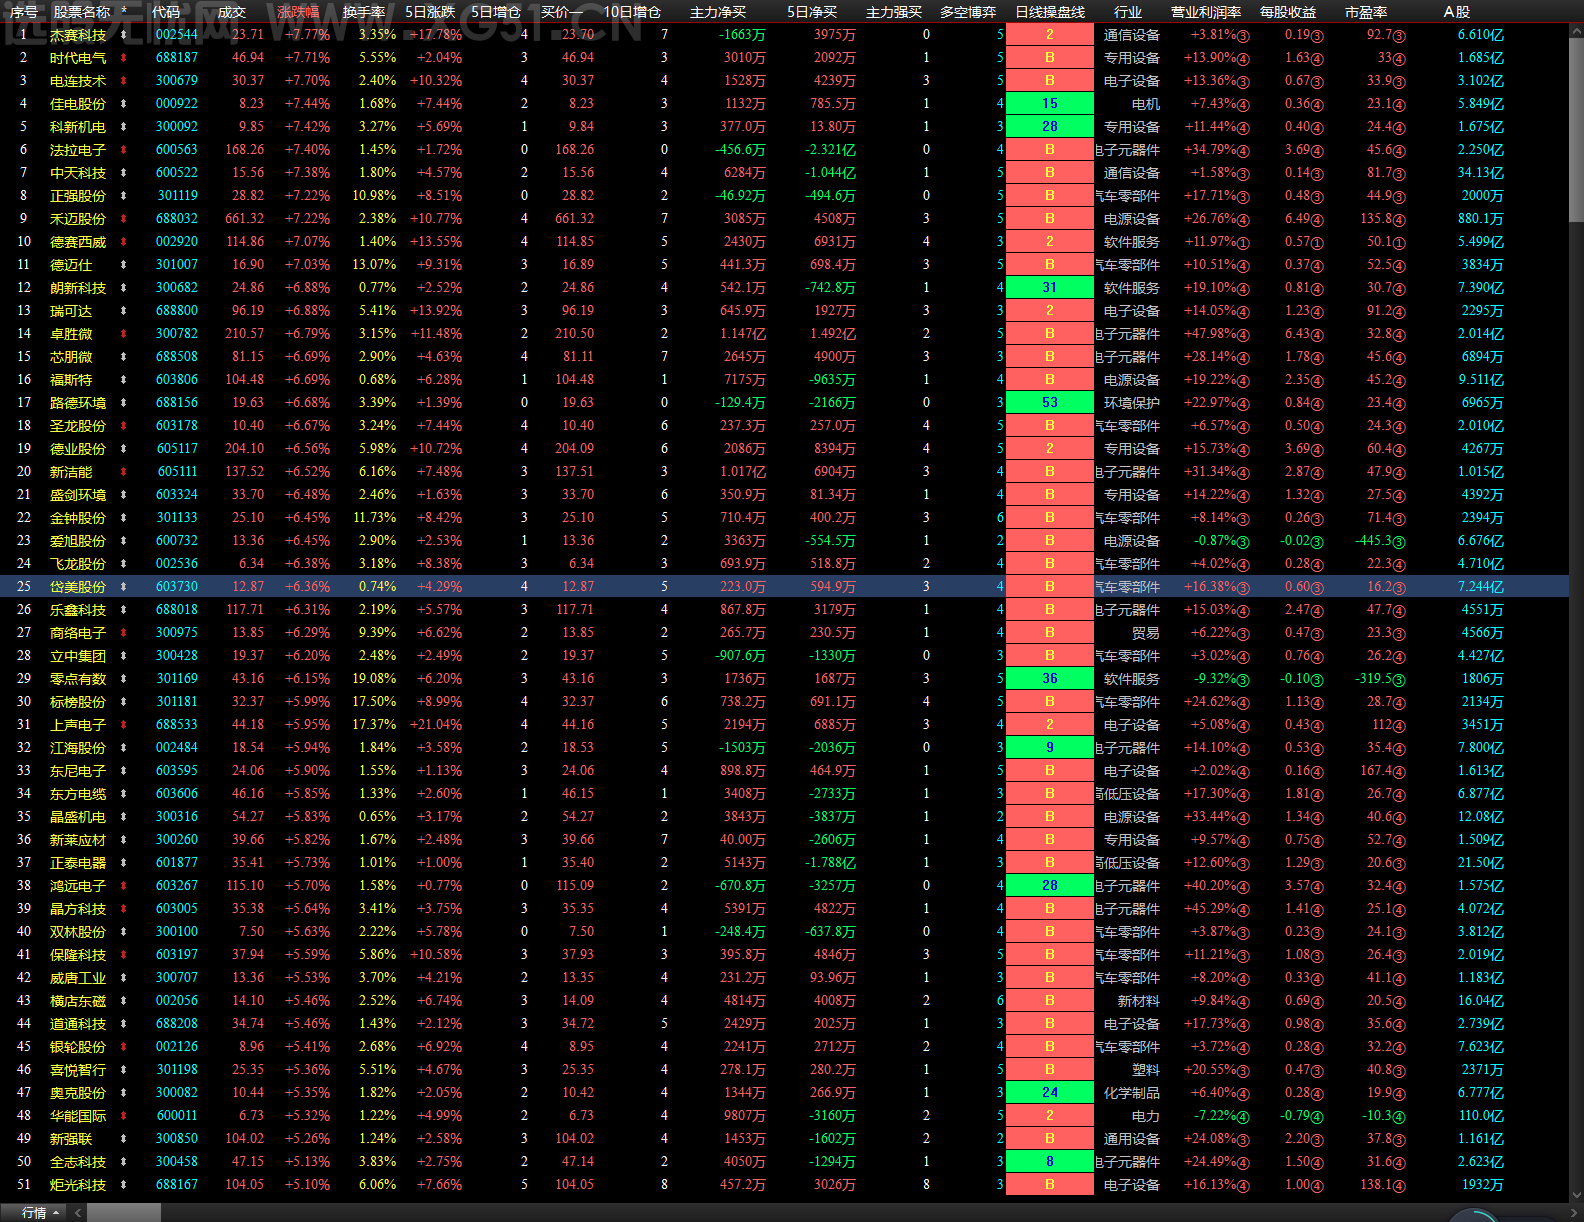Click the 代码 column header
This screenshot has width=1584, height=1222.
pos(166,12)
